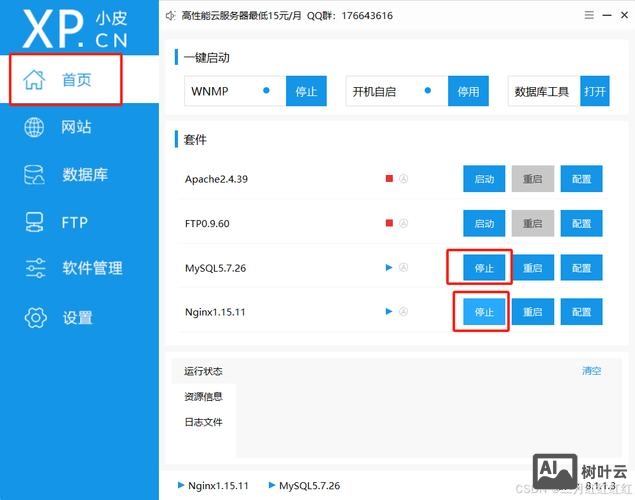Click MySQL5.7.26 auto-start circle icon
Screen dimensions: 635x500
click(x=403, y=267)
